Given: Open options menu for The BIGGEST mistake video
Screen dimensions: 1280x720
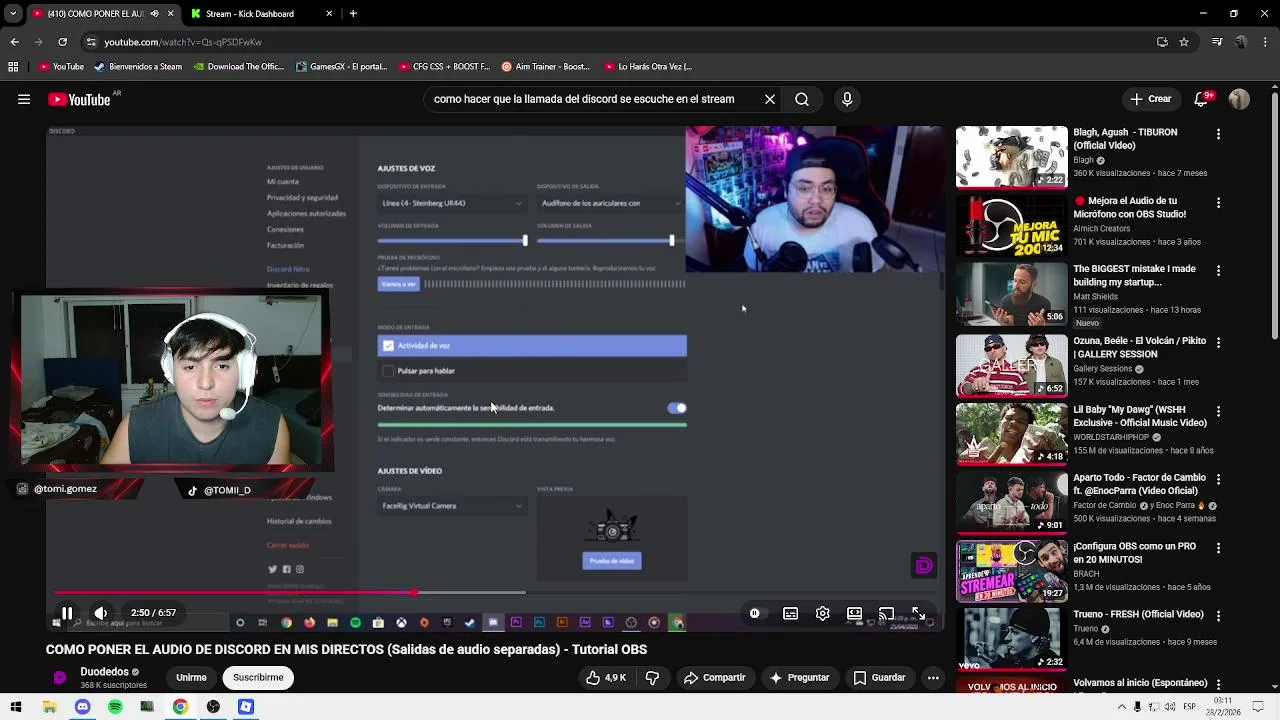Looking at the screenshot, I should click(1218, 271).
